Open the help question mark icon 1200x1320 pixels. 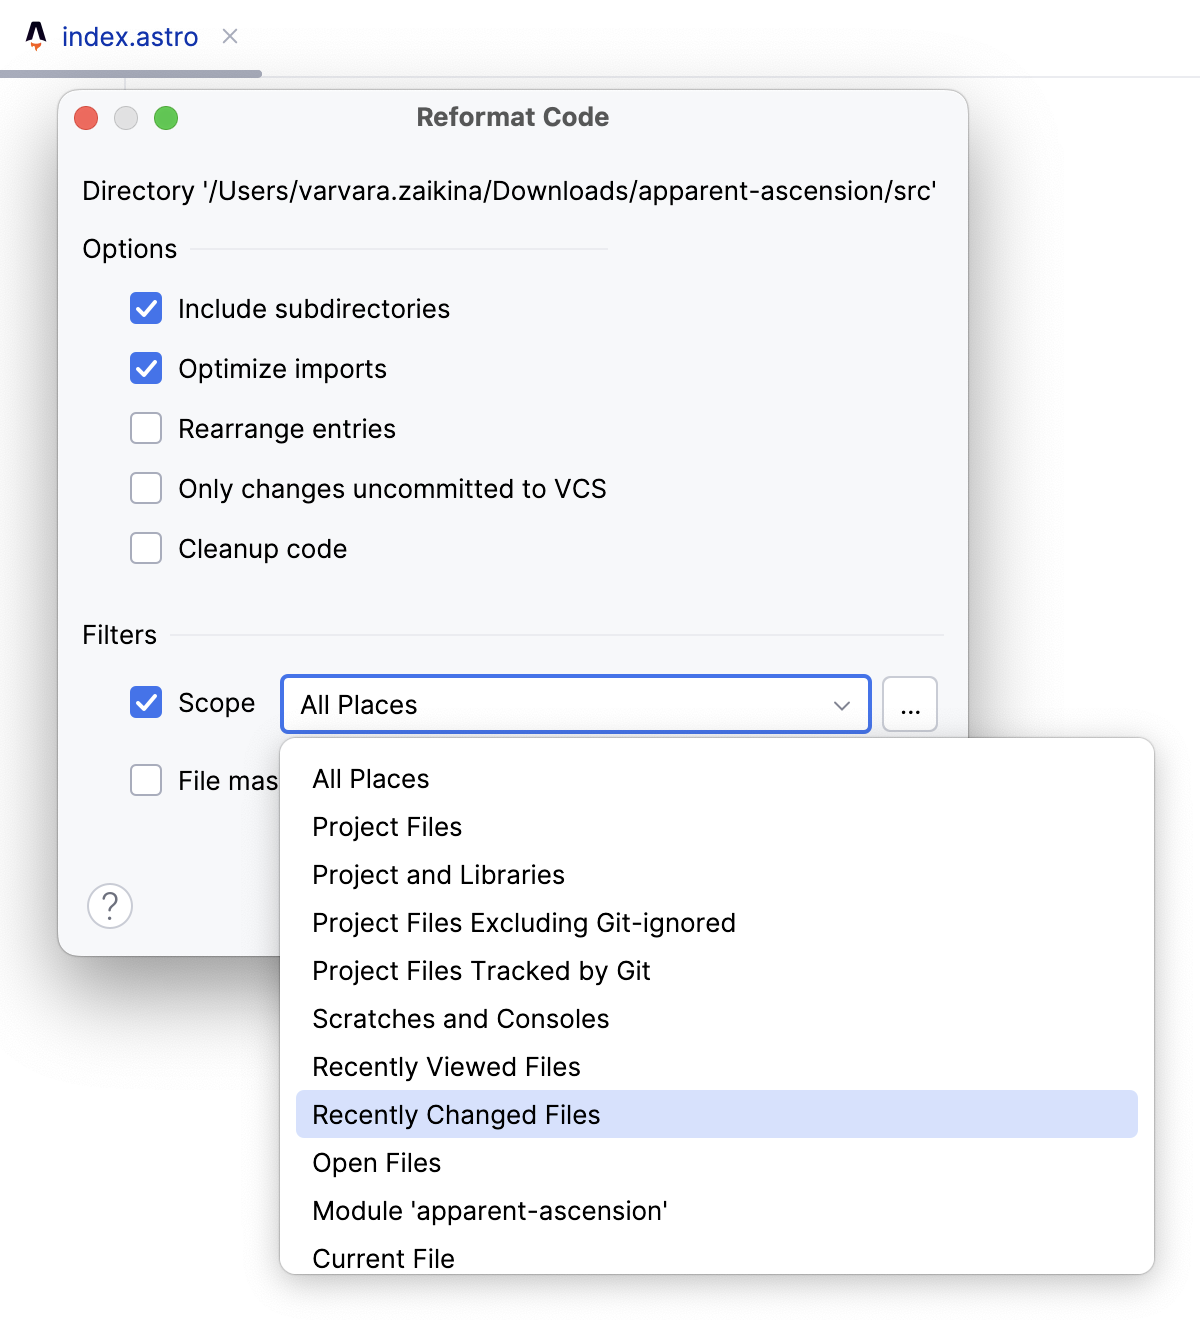pos(110,905)
